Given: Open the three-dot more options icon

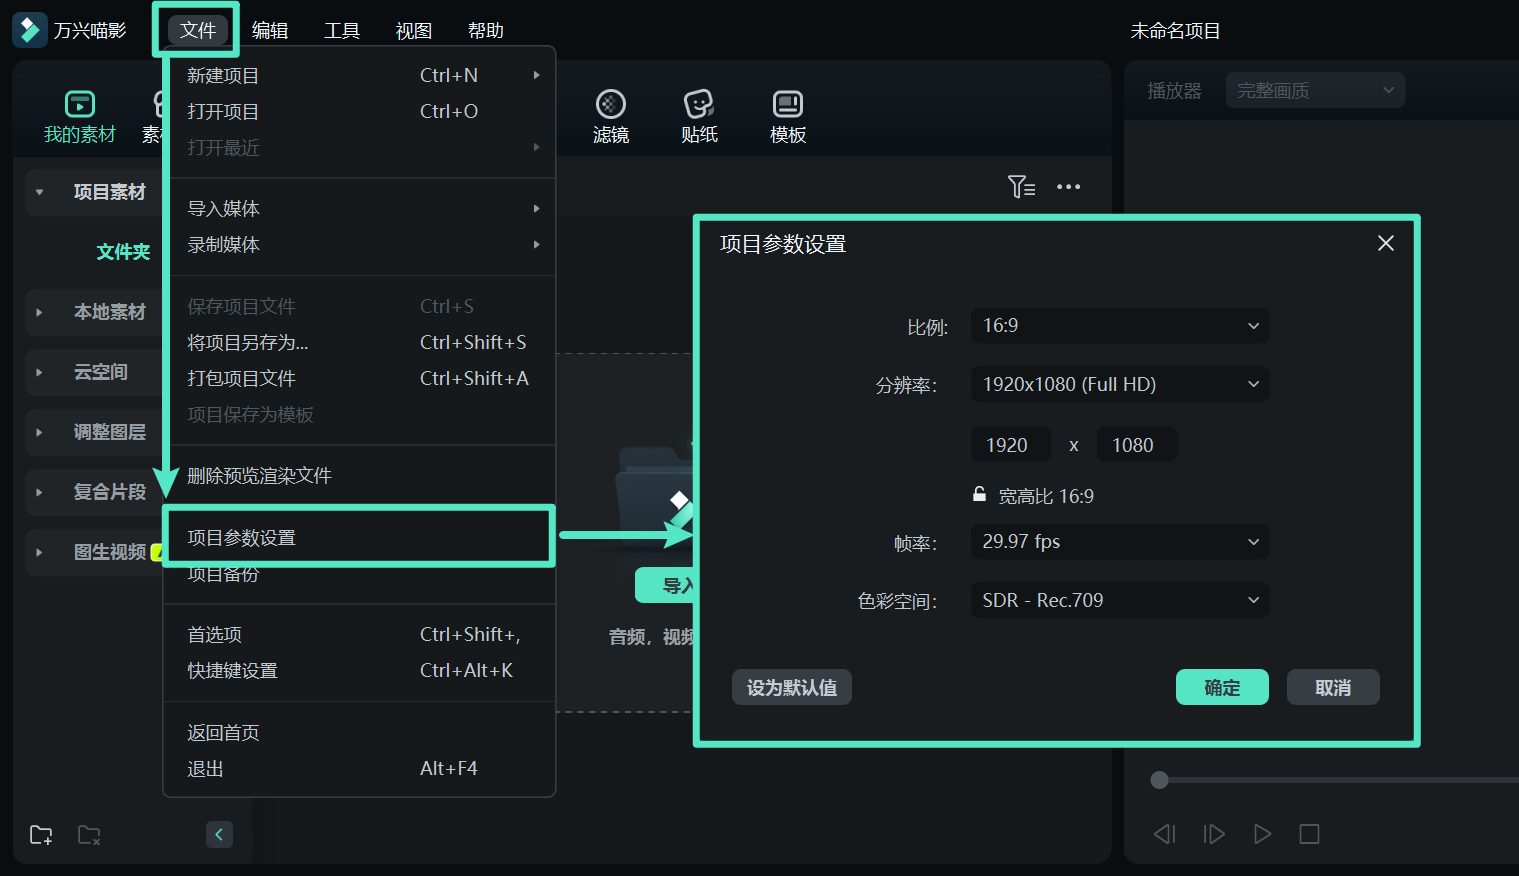Looking at the screenshot, I should 1068,187.
